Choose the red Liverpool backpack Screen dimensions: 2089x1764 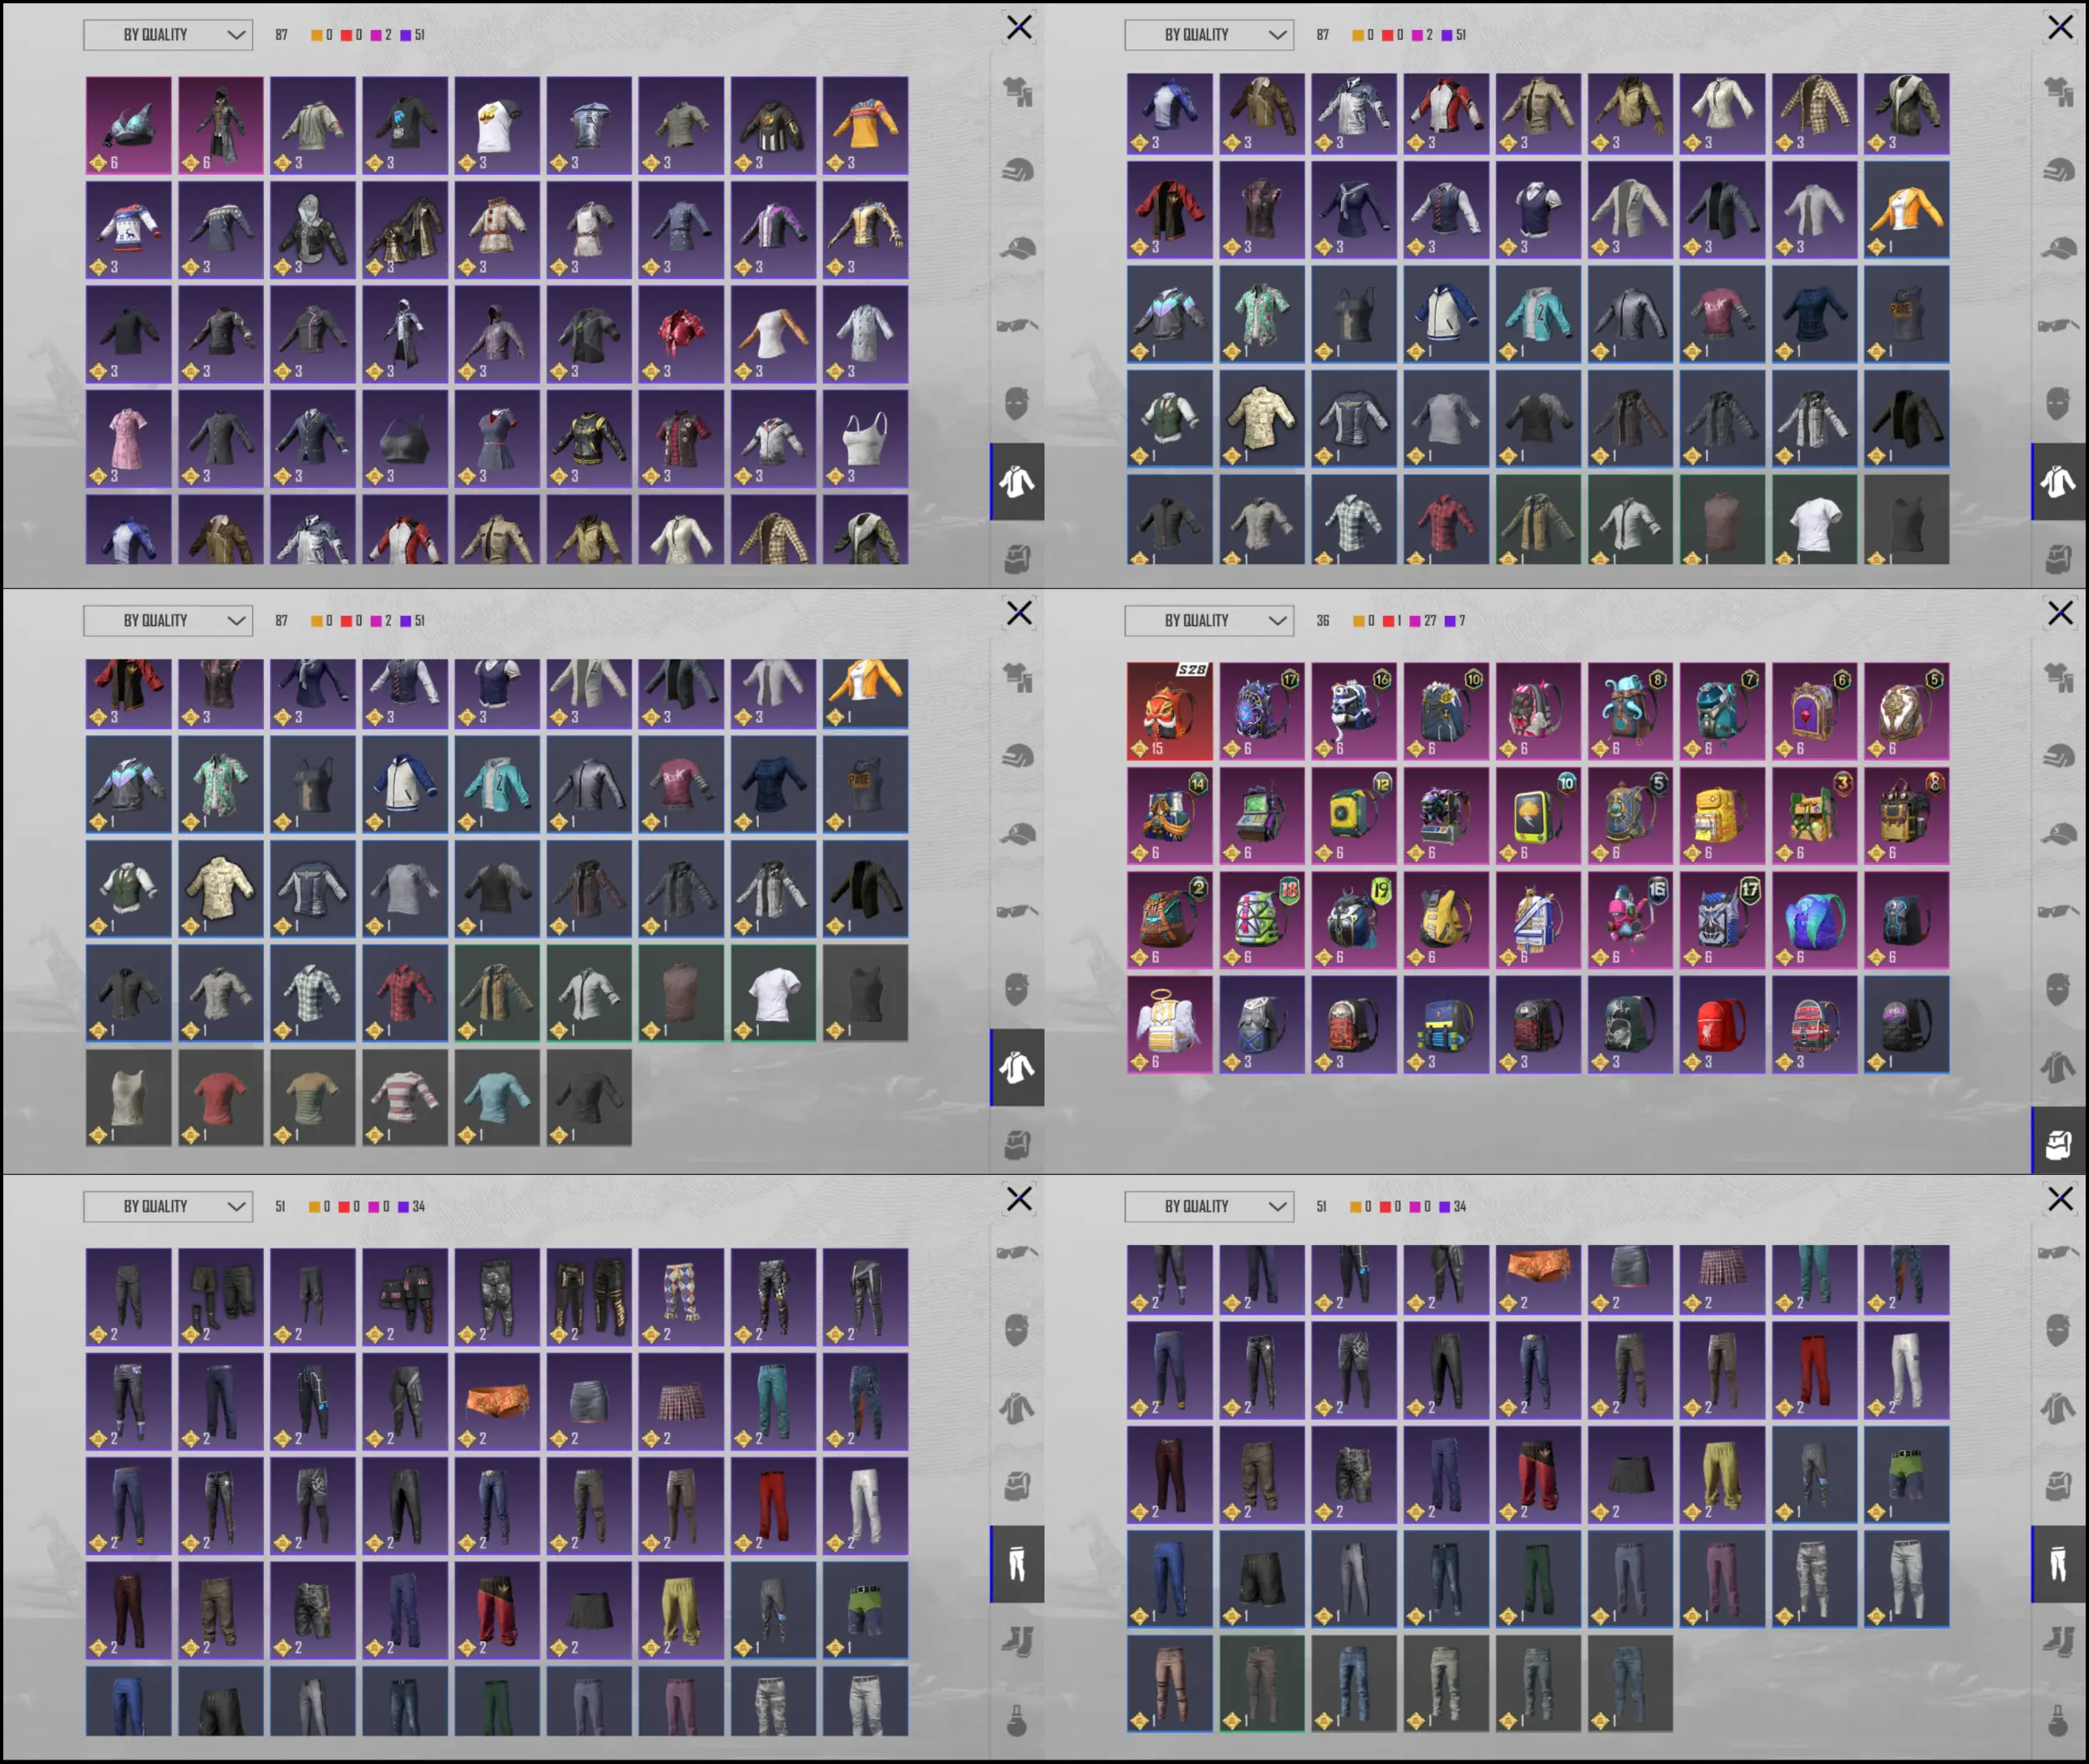(x=1722, y=1024)
